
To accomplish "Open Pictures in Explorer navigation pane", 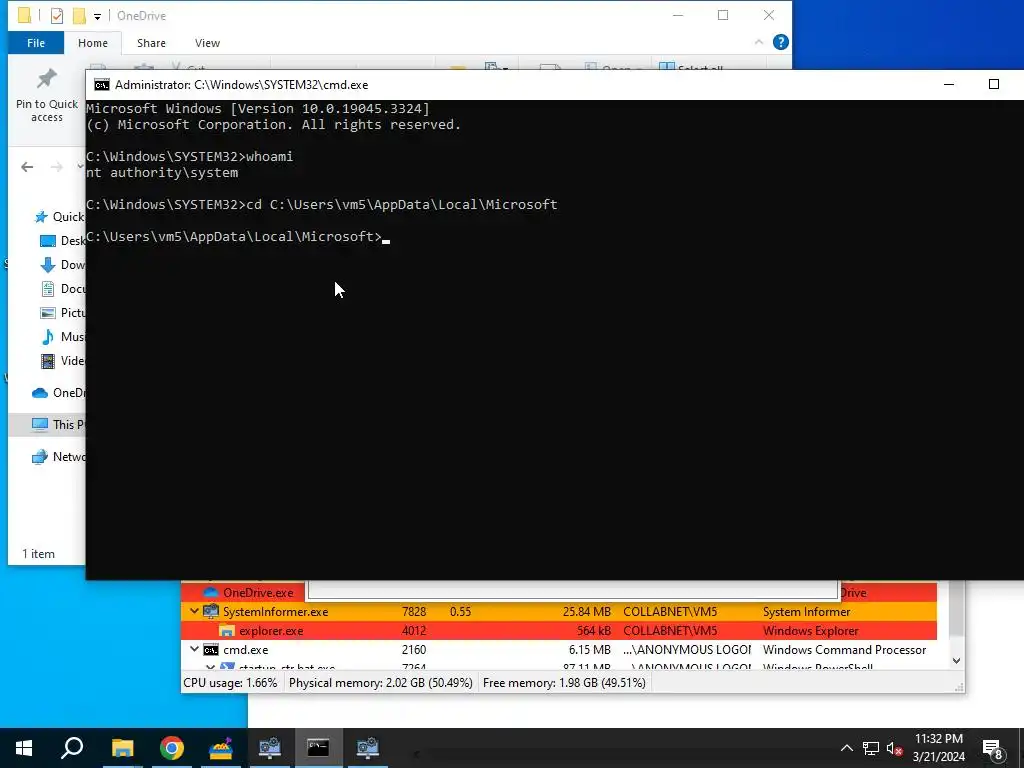I will [x=63, y=313].
